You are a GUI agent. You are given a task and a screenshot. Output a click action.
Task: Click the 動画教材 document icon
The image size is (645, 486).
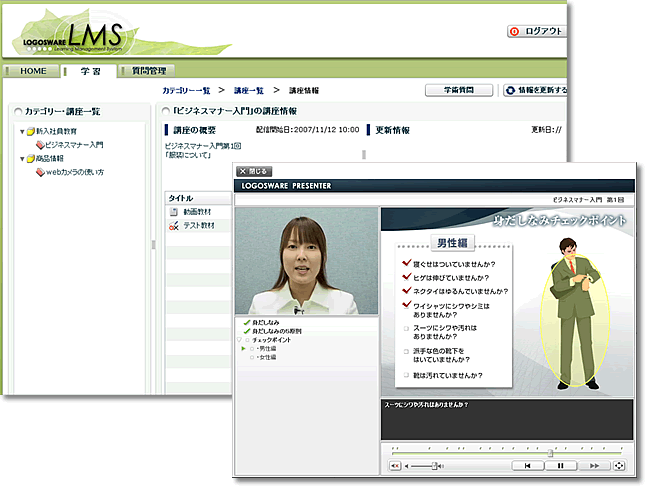pos(174,212)
